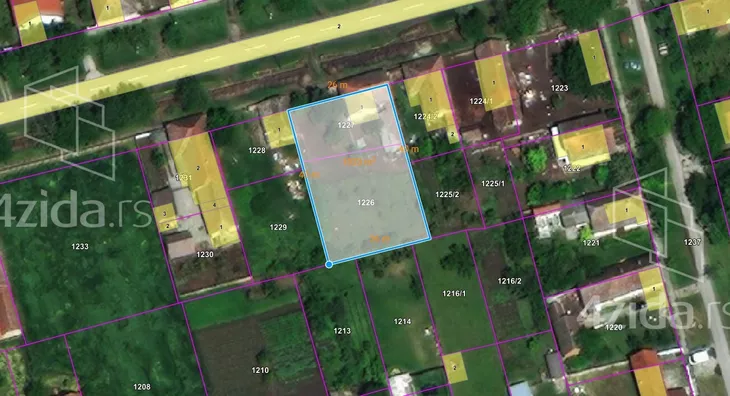The height and width of the screenshot is (396, 730).
Task: Click building number 4 on parcel 1231
Action: (x=214, y=205)
